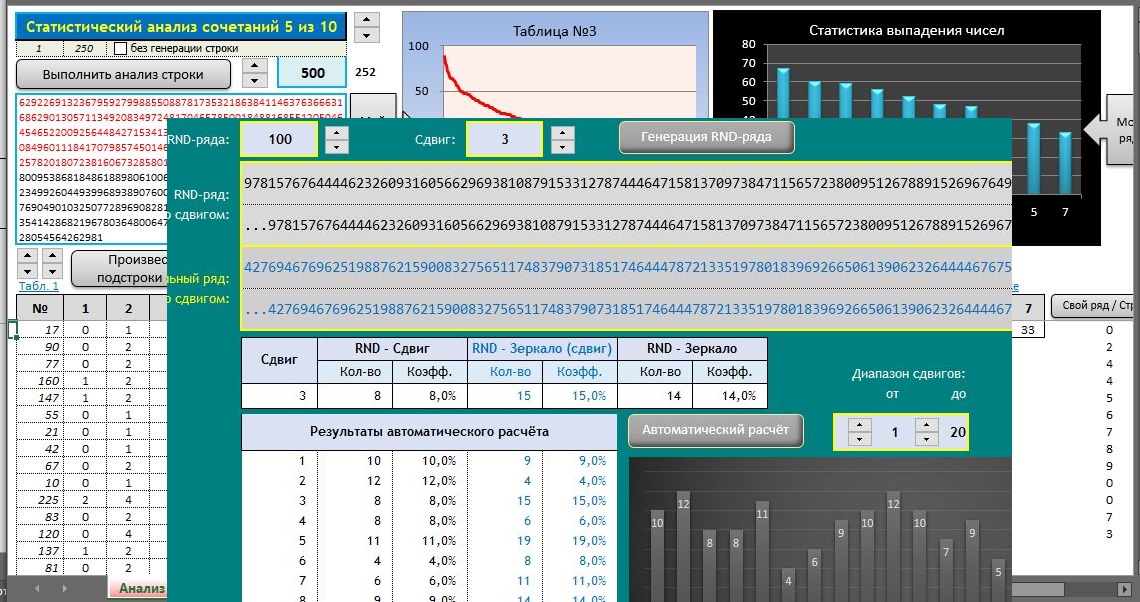Select the 'Статистический анализ сочетаний 5 из 10' title
1140x602 pixels.
tap(181, 27)
